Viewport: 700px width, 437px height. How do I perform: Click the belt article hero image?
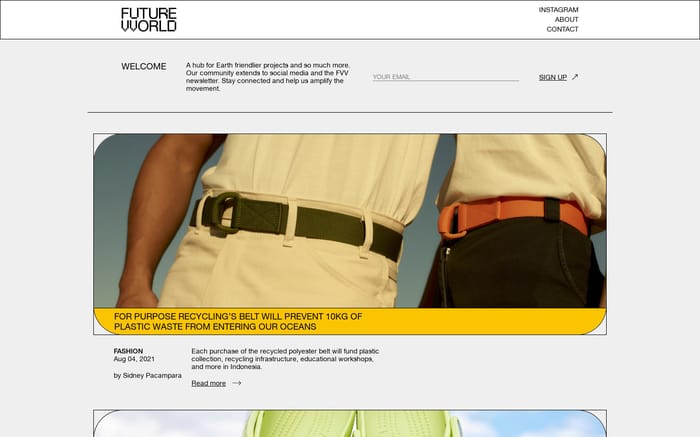click(350, 221)
